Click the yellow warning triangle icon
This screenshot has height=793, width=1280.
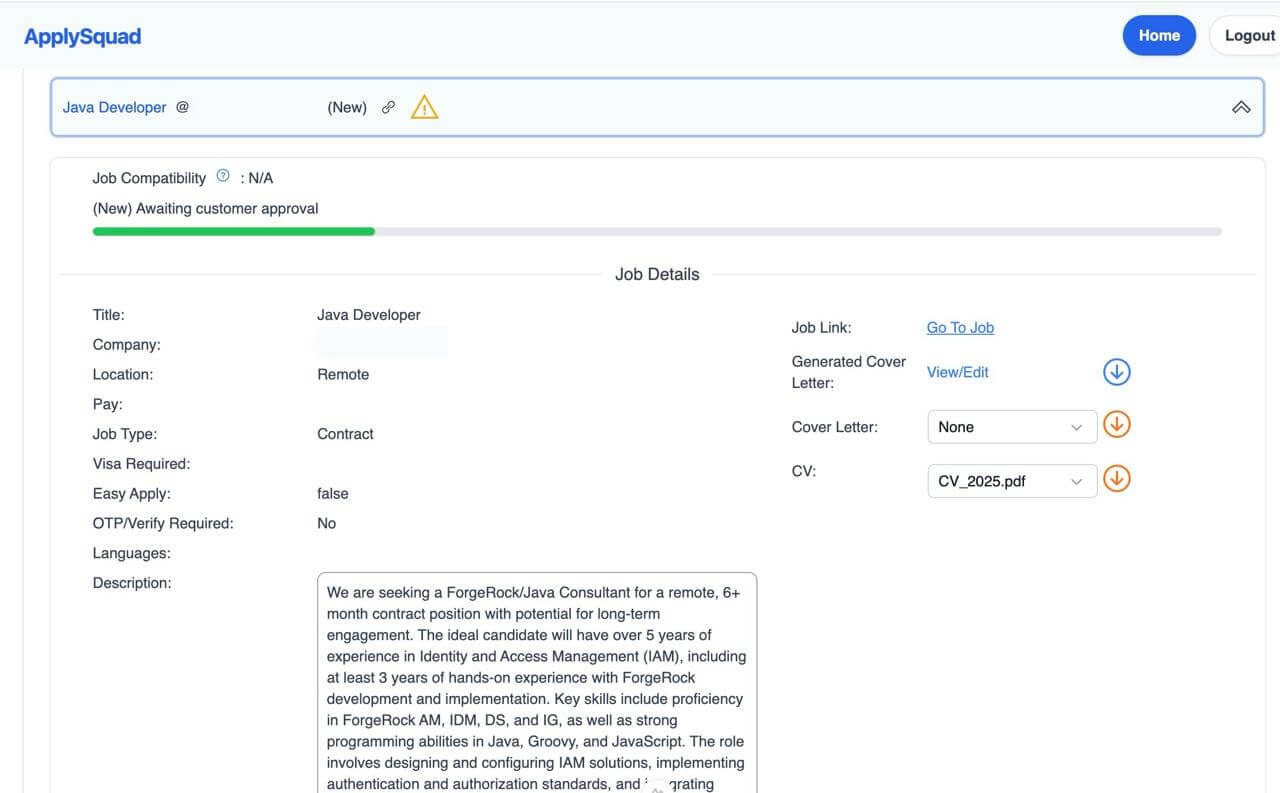(x=424, y=107)
